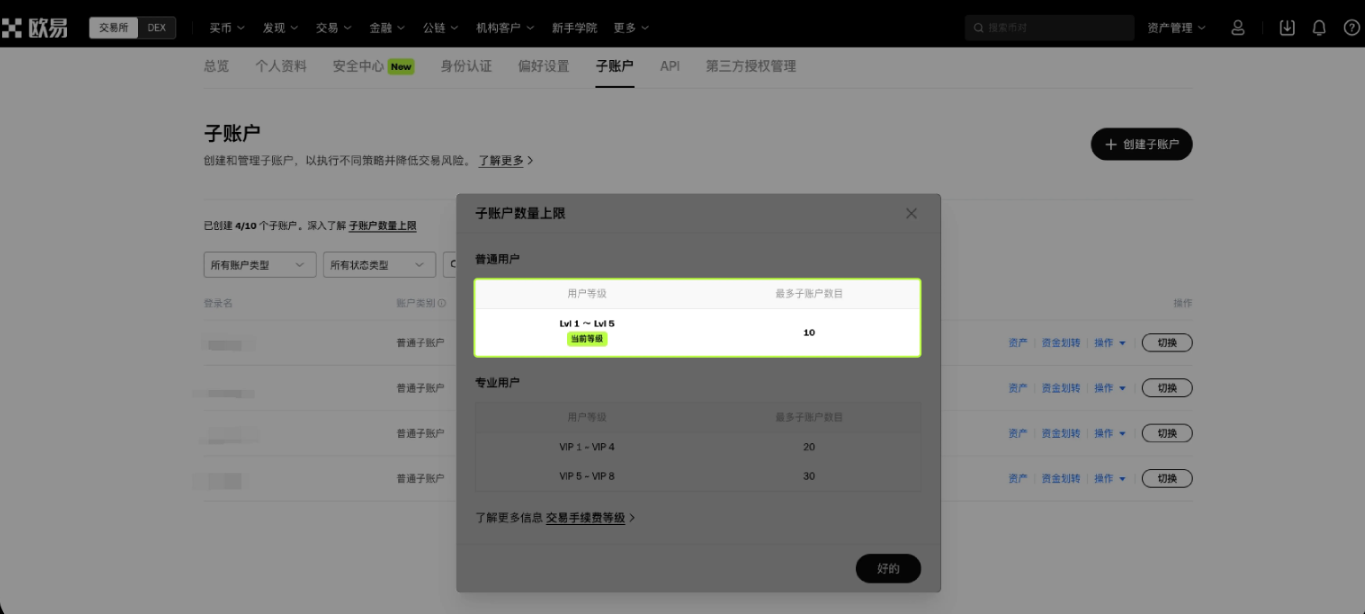The image size is (1365, 614).
Task: Open the 所有状态类型 dropdown
Action: [379, 264]
